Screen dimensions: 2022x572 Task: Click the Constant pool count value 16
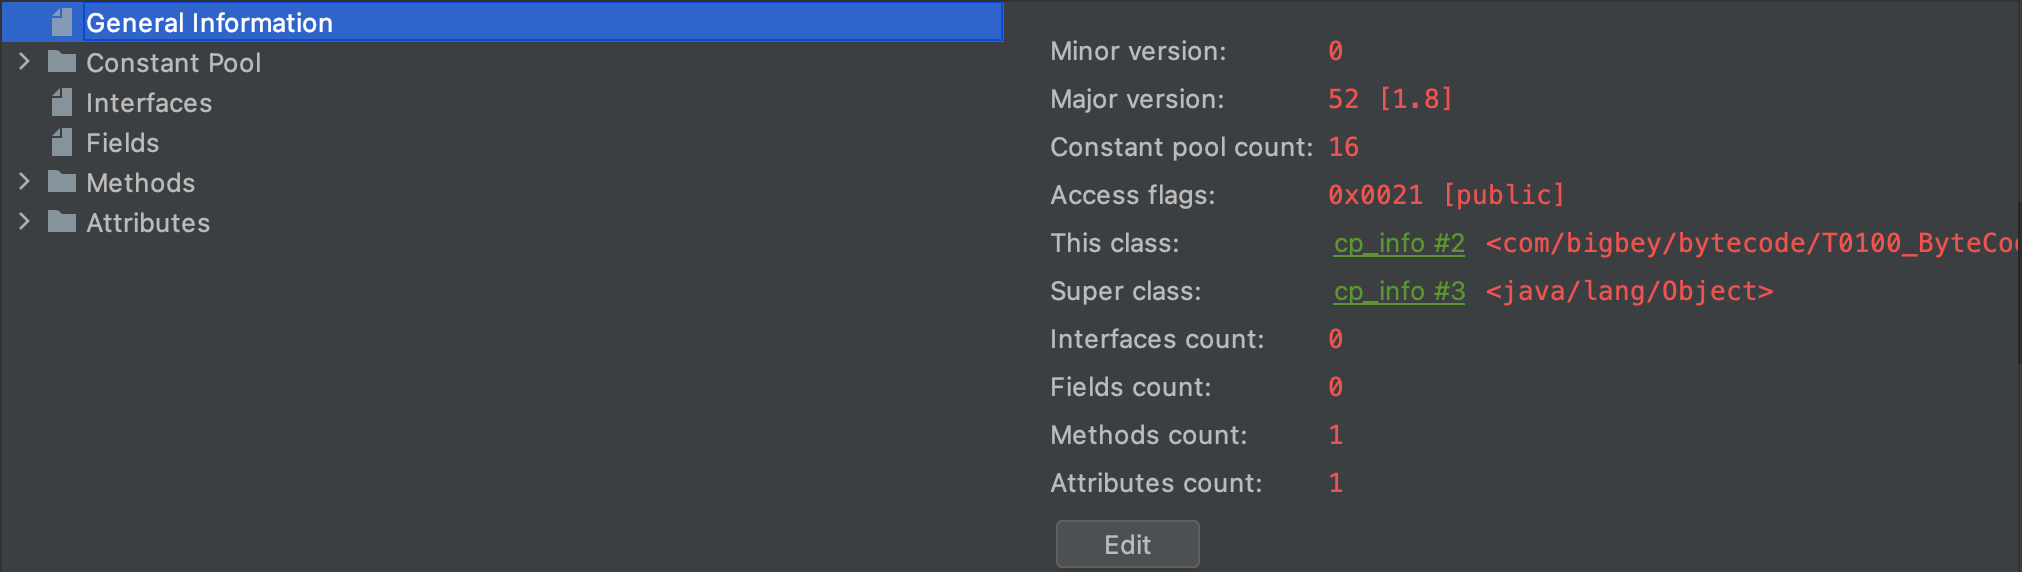1343,147
